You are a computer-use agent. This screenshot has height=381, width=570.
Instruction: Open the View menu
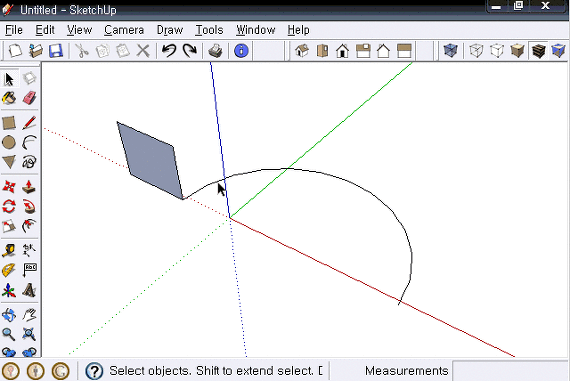[x=79, y=30]
